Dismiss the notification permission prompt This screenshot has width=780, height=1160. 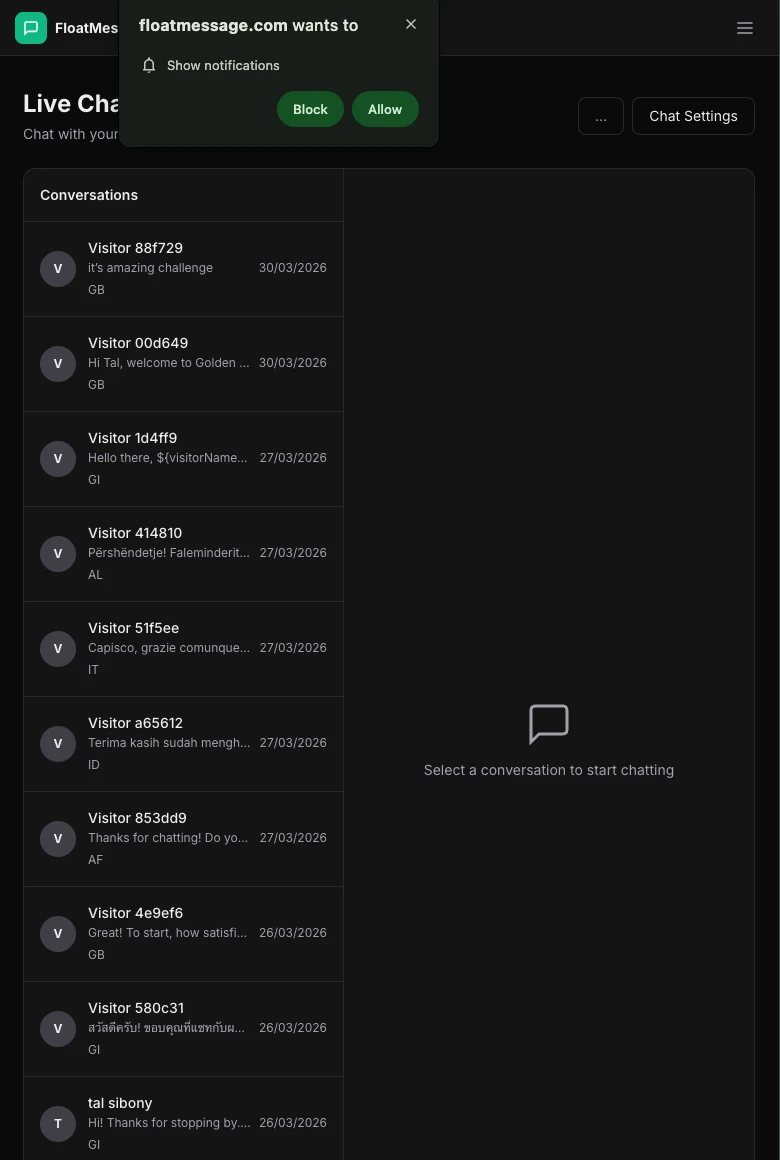click(411, 24)
